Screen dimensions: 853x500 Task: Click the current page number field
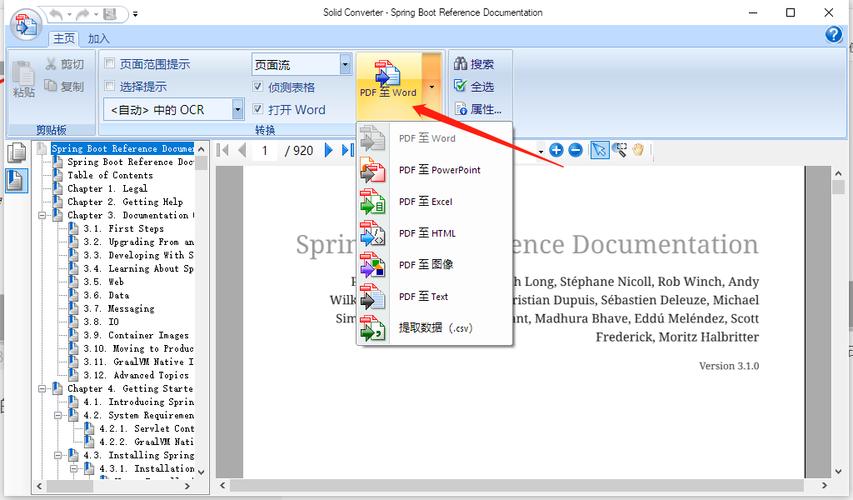(265, 150)
